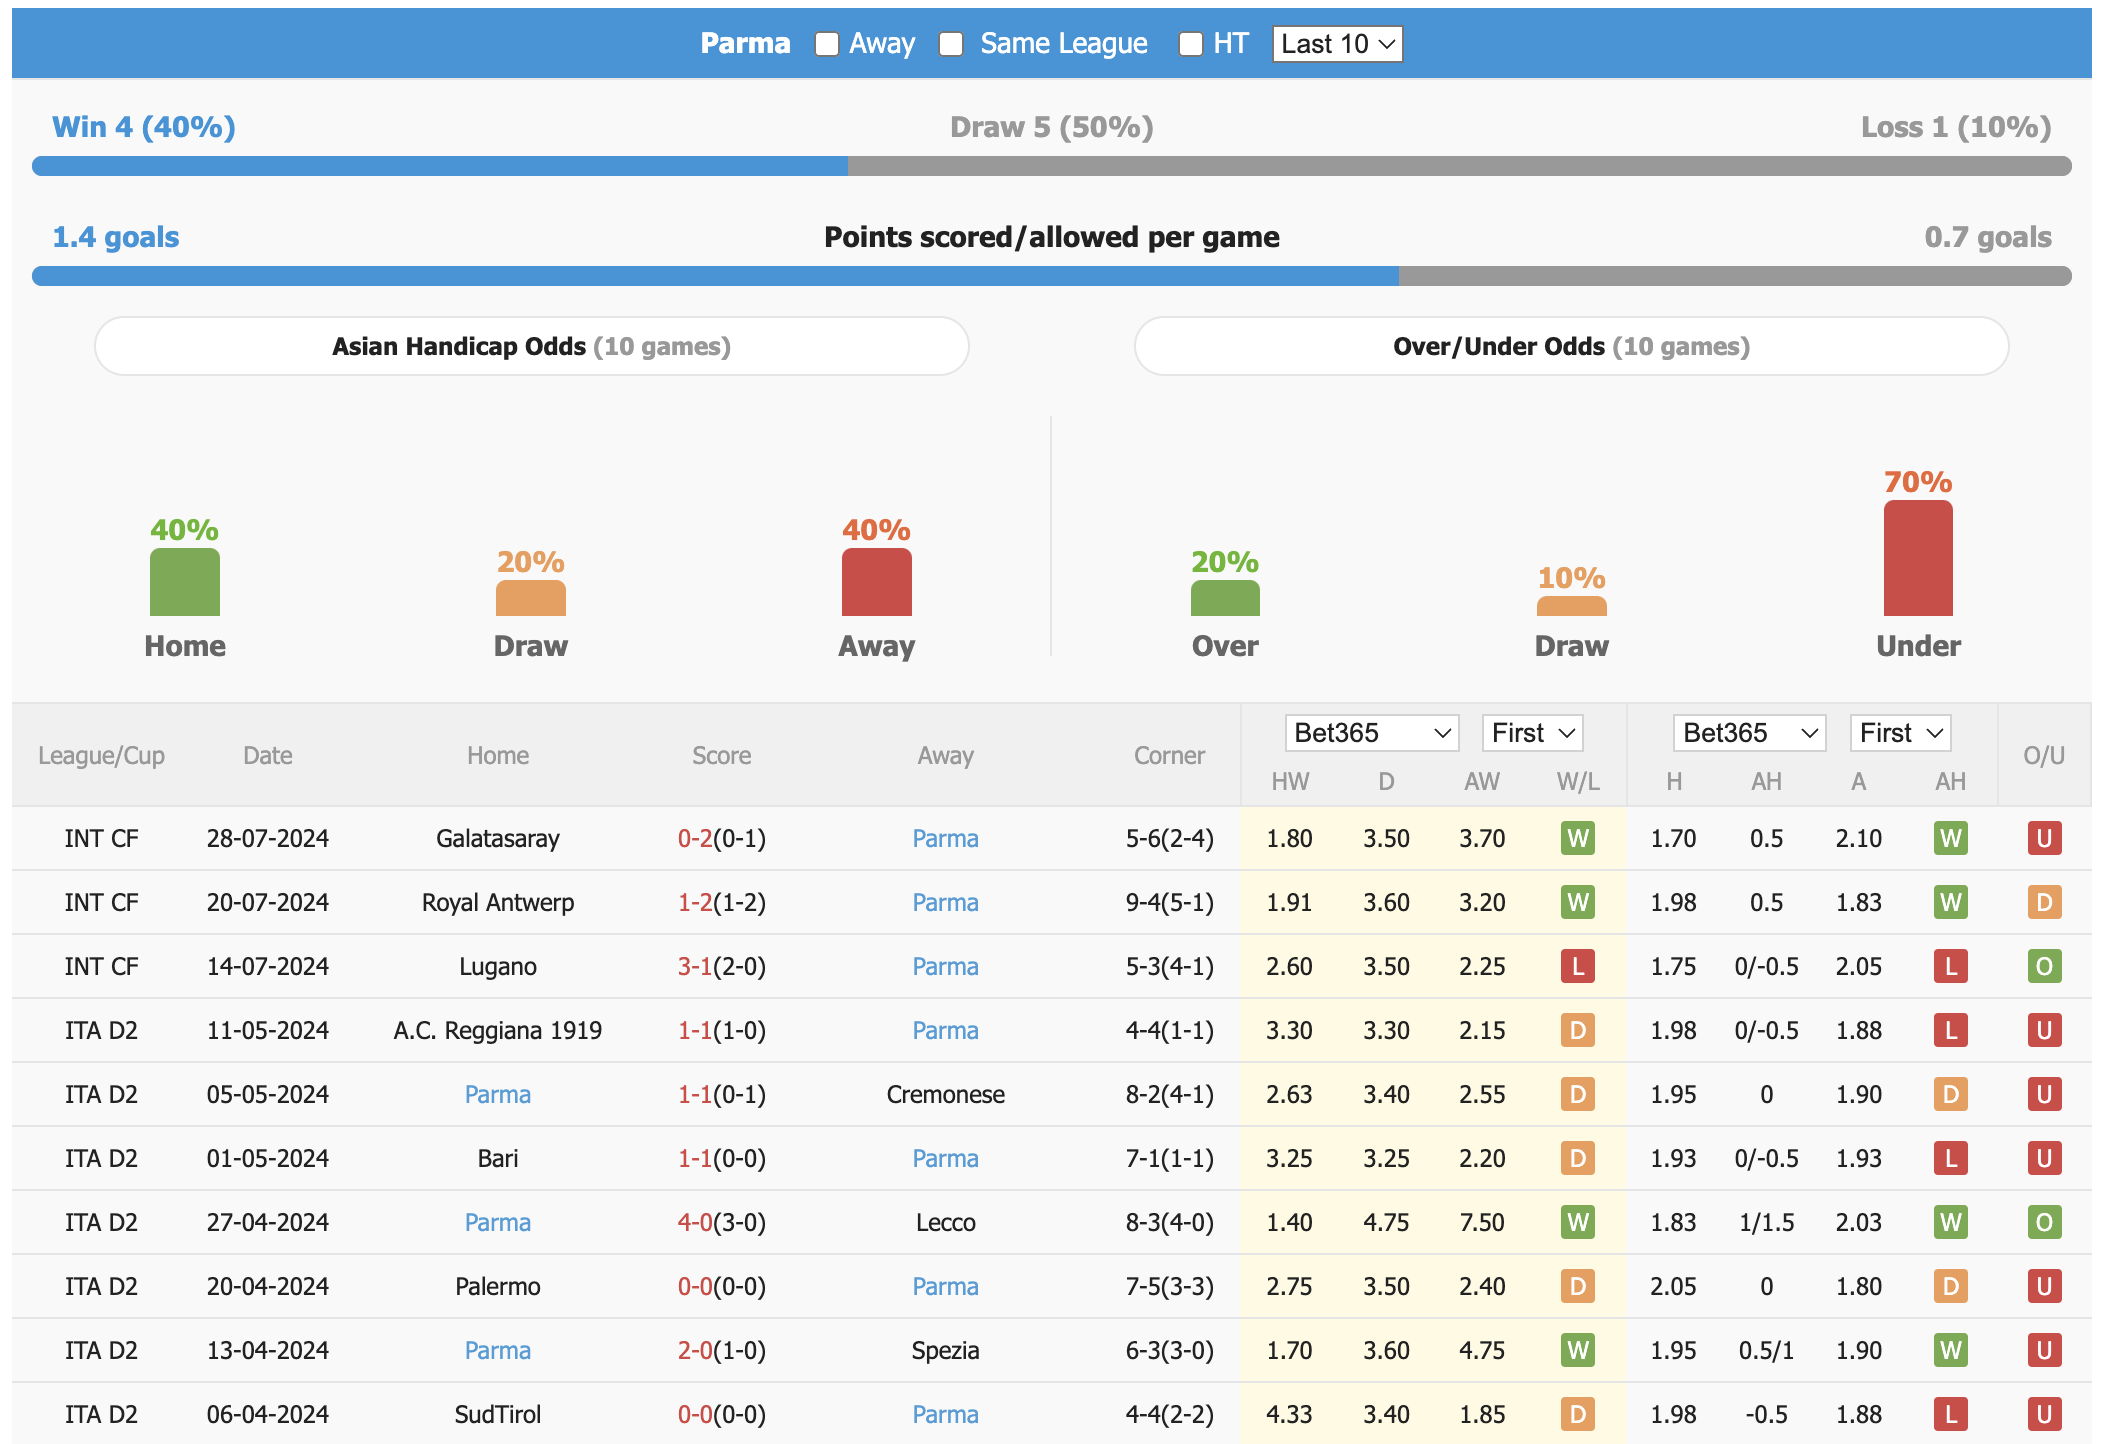Click O/U under badge in Galatasaray row
The height and width of the screenshot is (1444, 2108).
[x=2044, y=838]
